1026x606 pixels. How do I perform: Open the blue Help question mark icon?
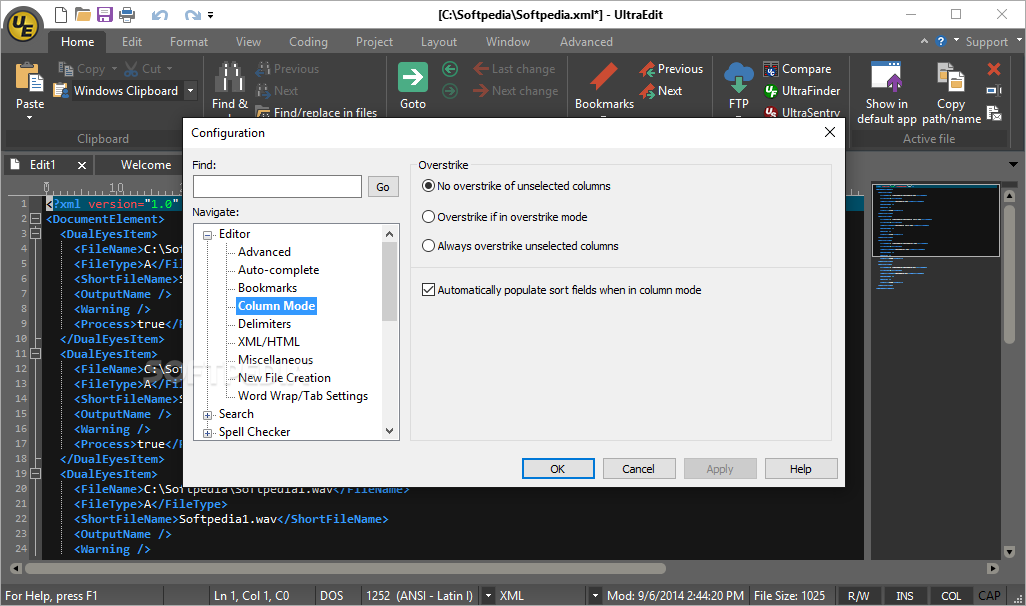click(941, 41)
